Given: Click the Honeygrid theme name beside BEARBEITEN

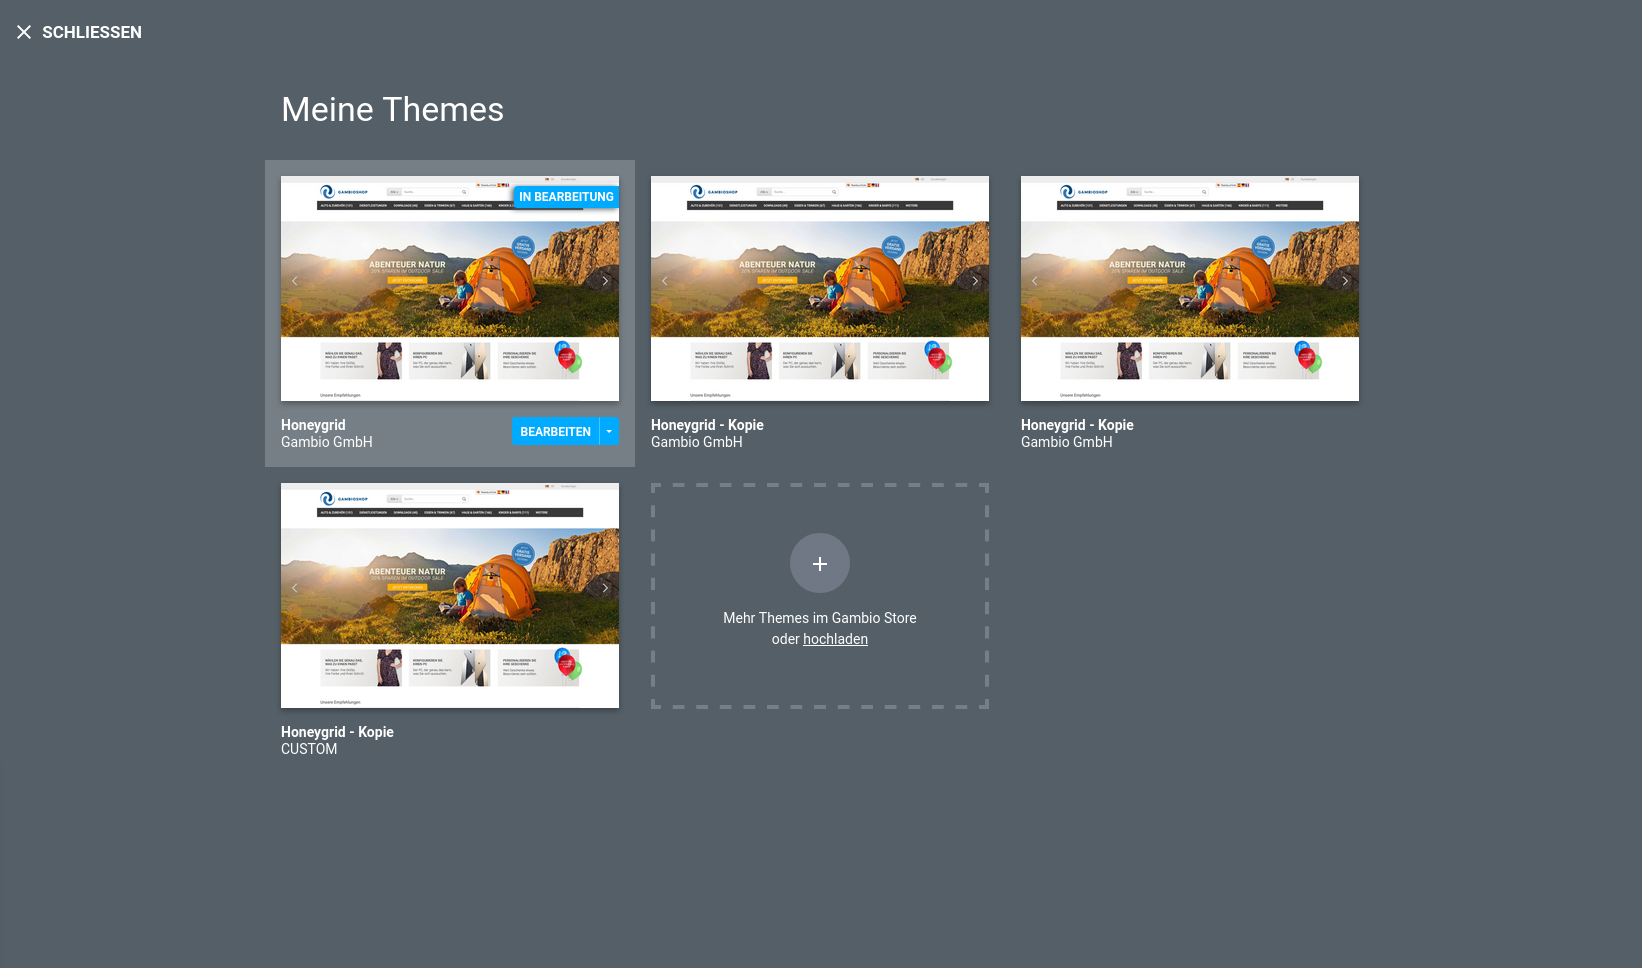Looking at the screenshot, I should (313, 425).
